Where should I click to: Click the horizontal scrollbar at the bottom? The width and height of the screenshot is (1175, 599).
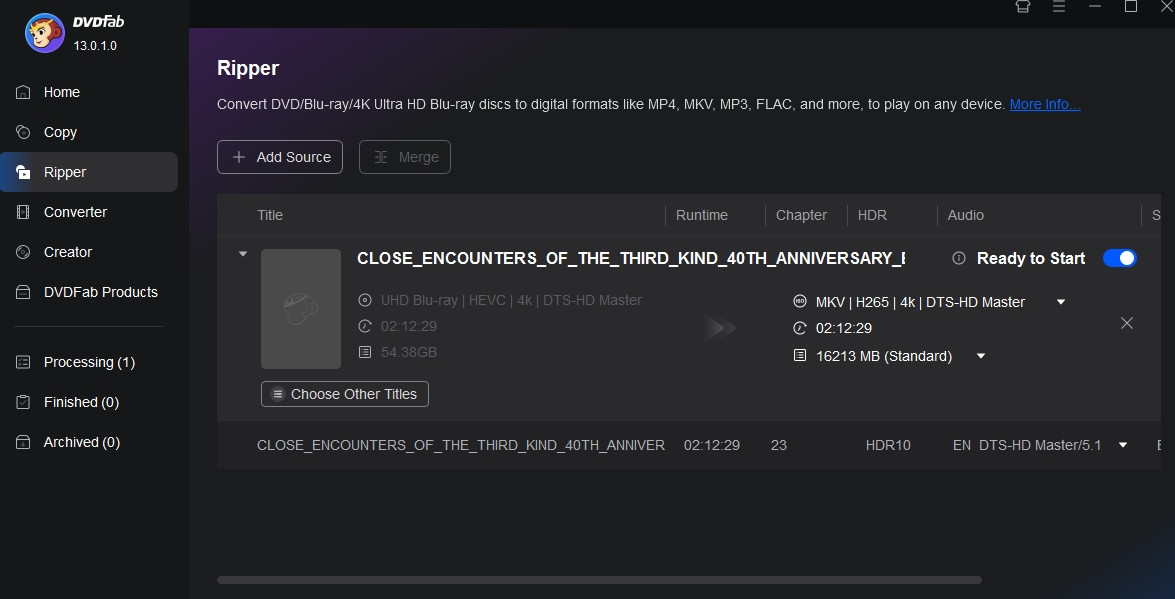pyautogui.click(x=599, y=580)
